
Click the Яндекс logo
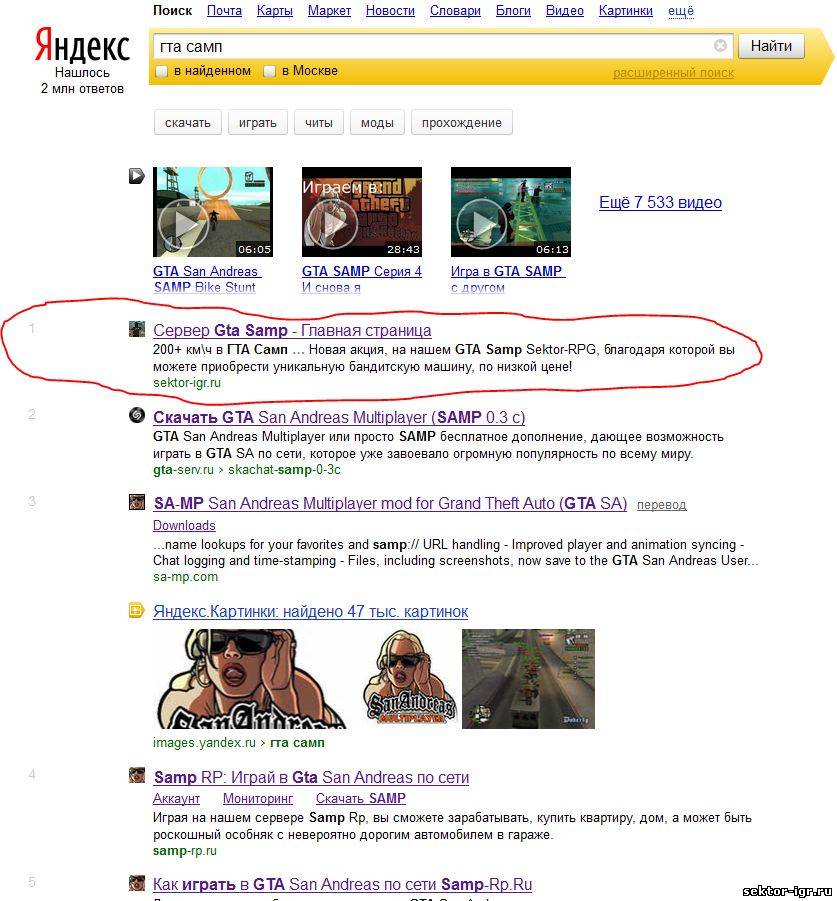click(x=82, y=45)
